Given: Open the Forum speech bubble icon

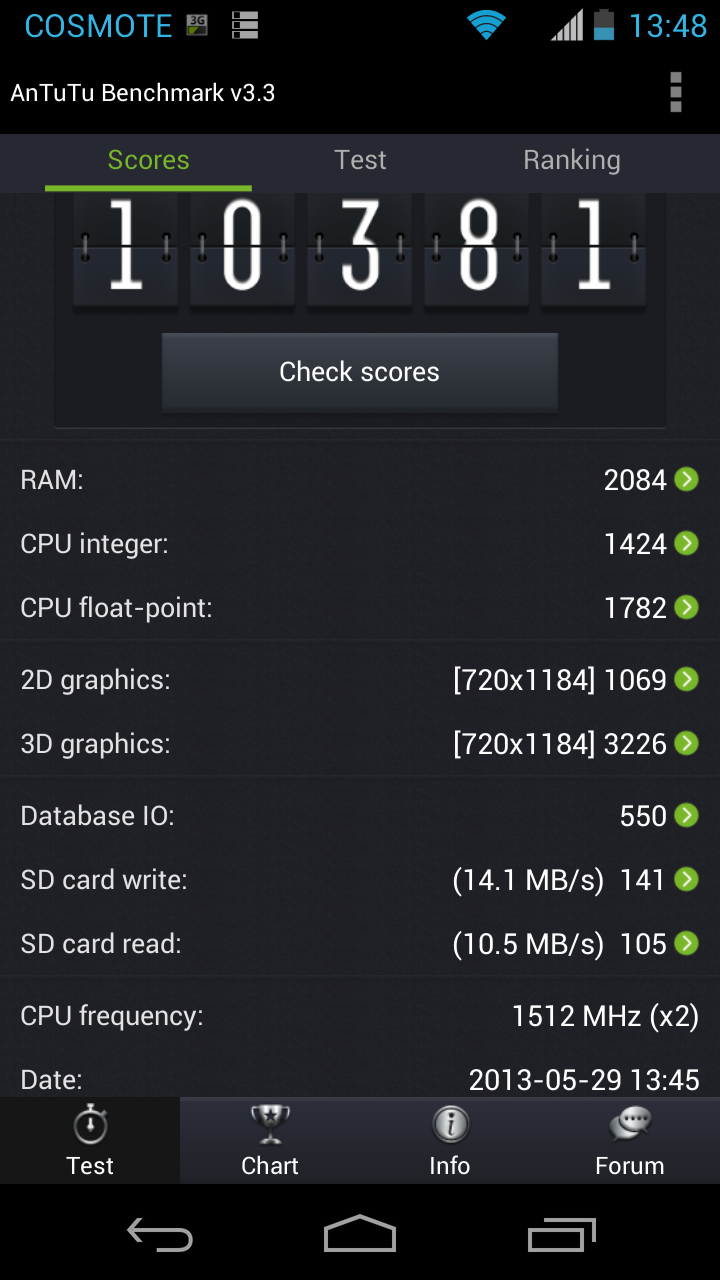Looking at the screenshot, I should pyautogui.click(x=630, y=1126).
